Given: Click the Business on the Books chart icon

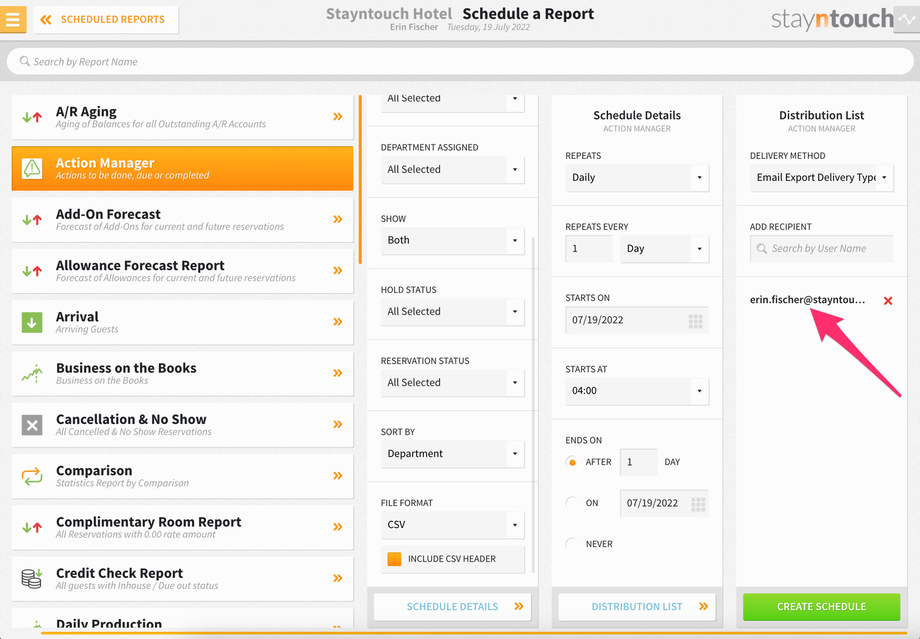Looking at the screenshot, I should pos(32,373).
